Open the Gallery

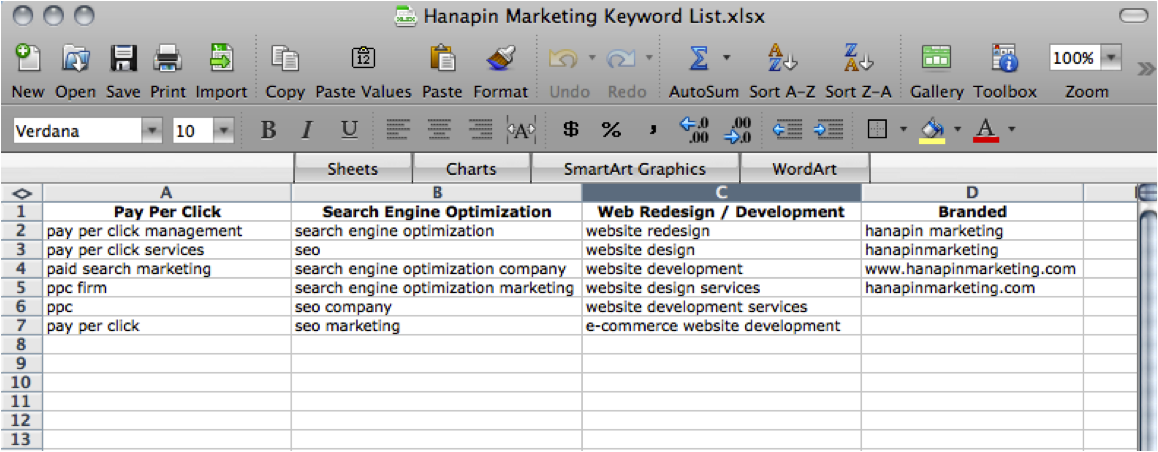click(x=936, y=58)
